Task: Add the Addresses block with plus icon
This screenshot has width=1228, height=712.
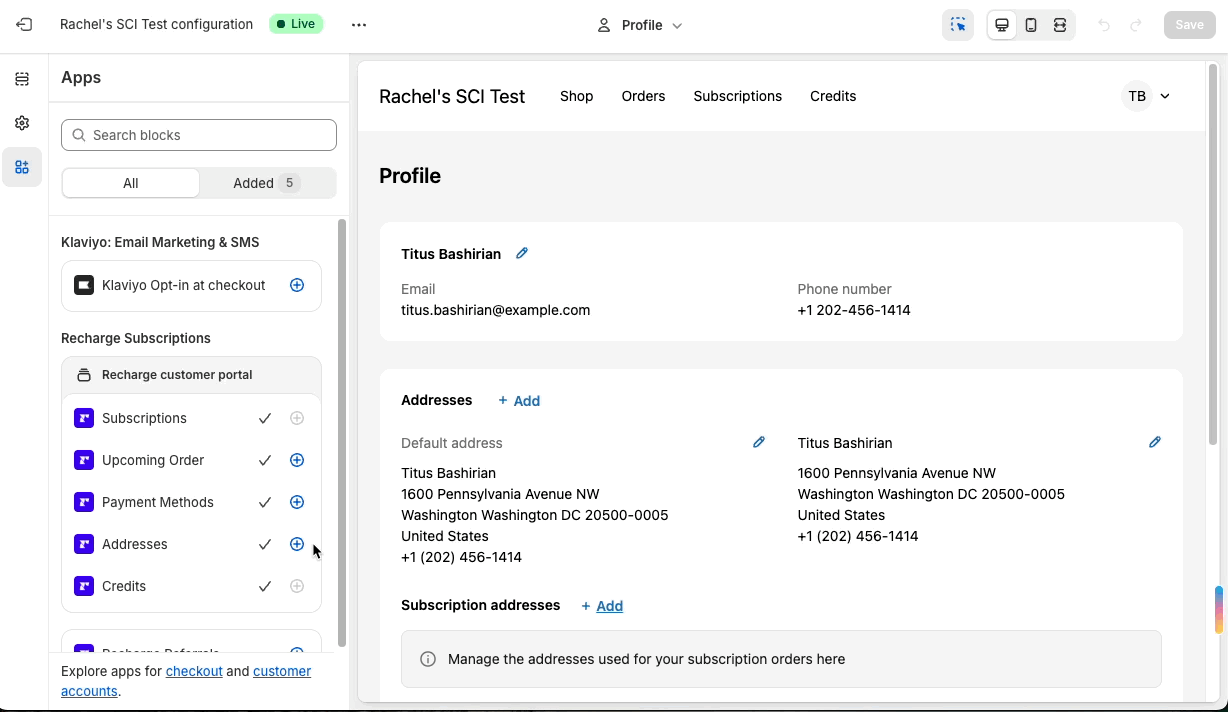Action: point(297,544)
